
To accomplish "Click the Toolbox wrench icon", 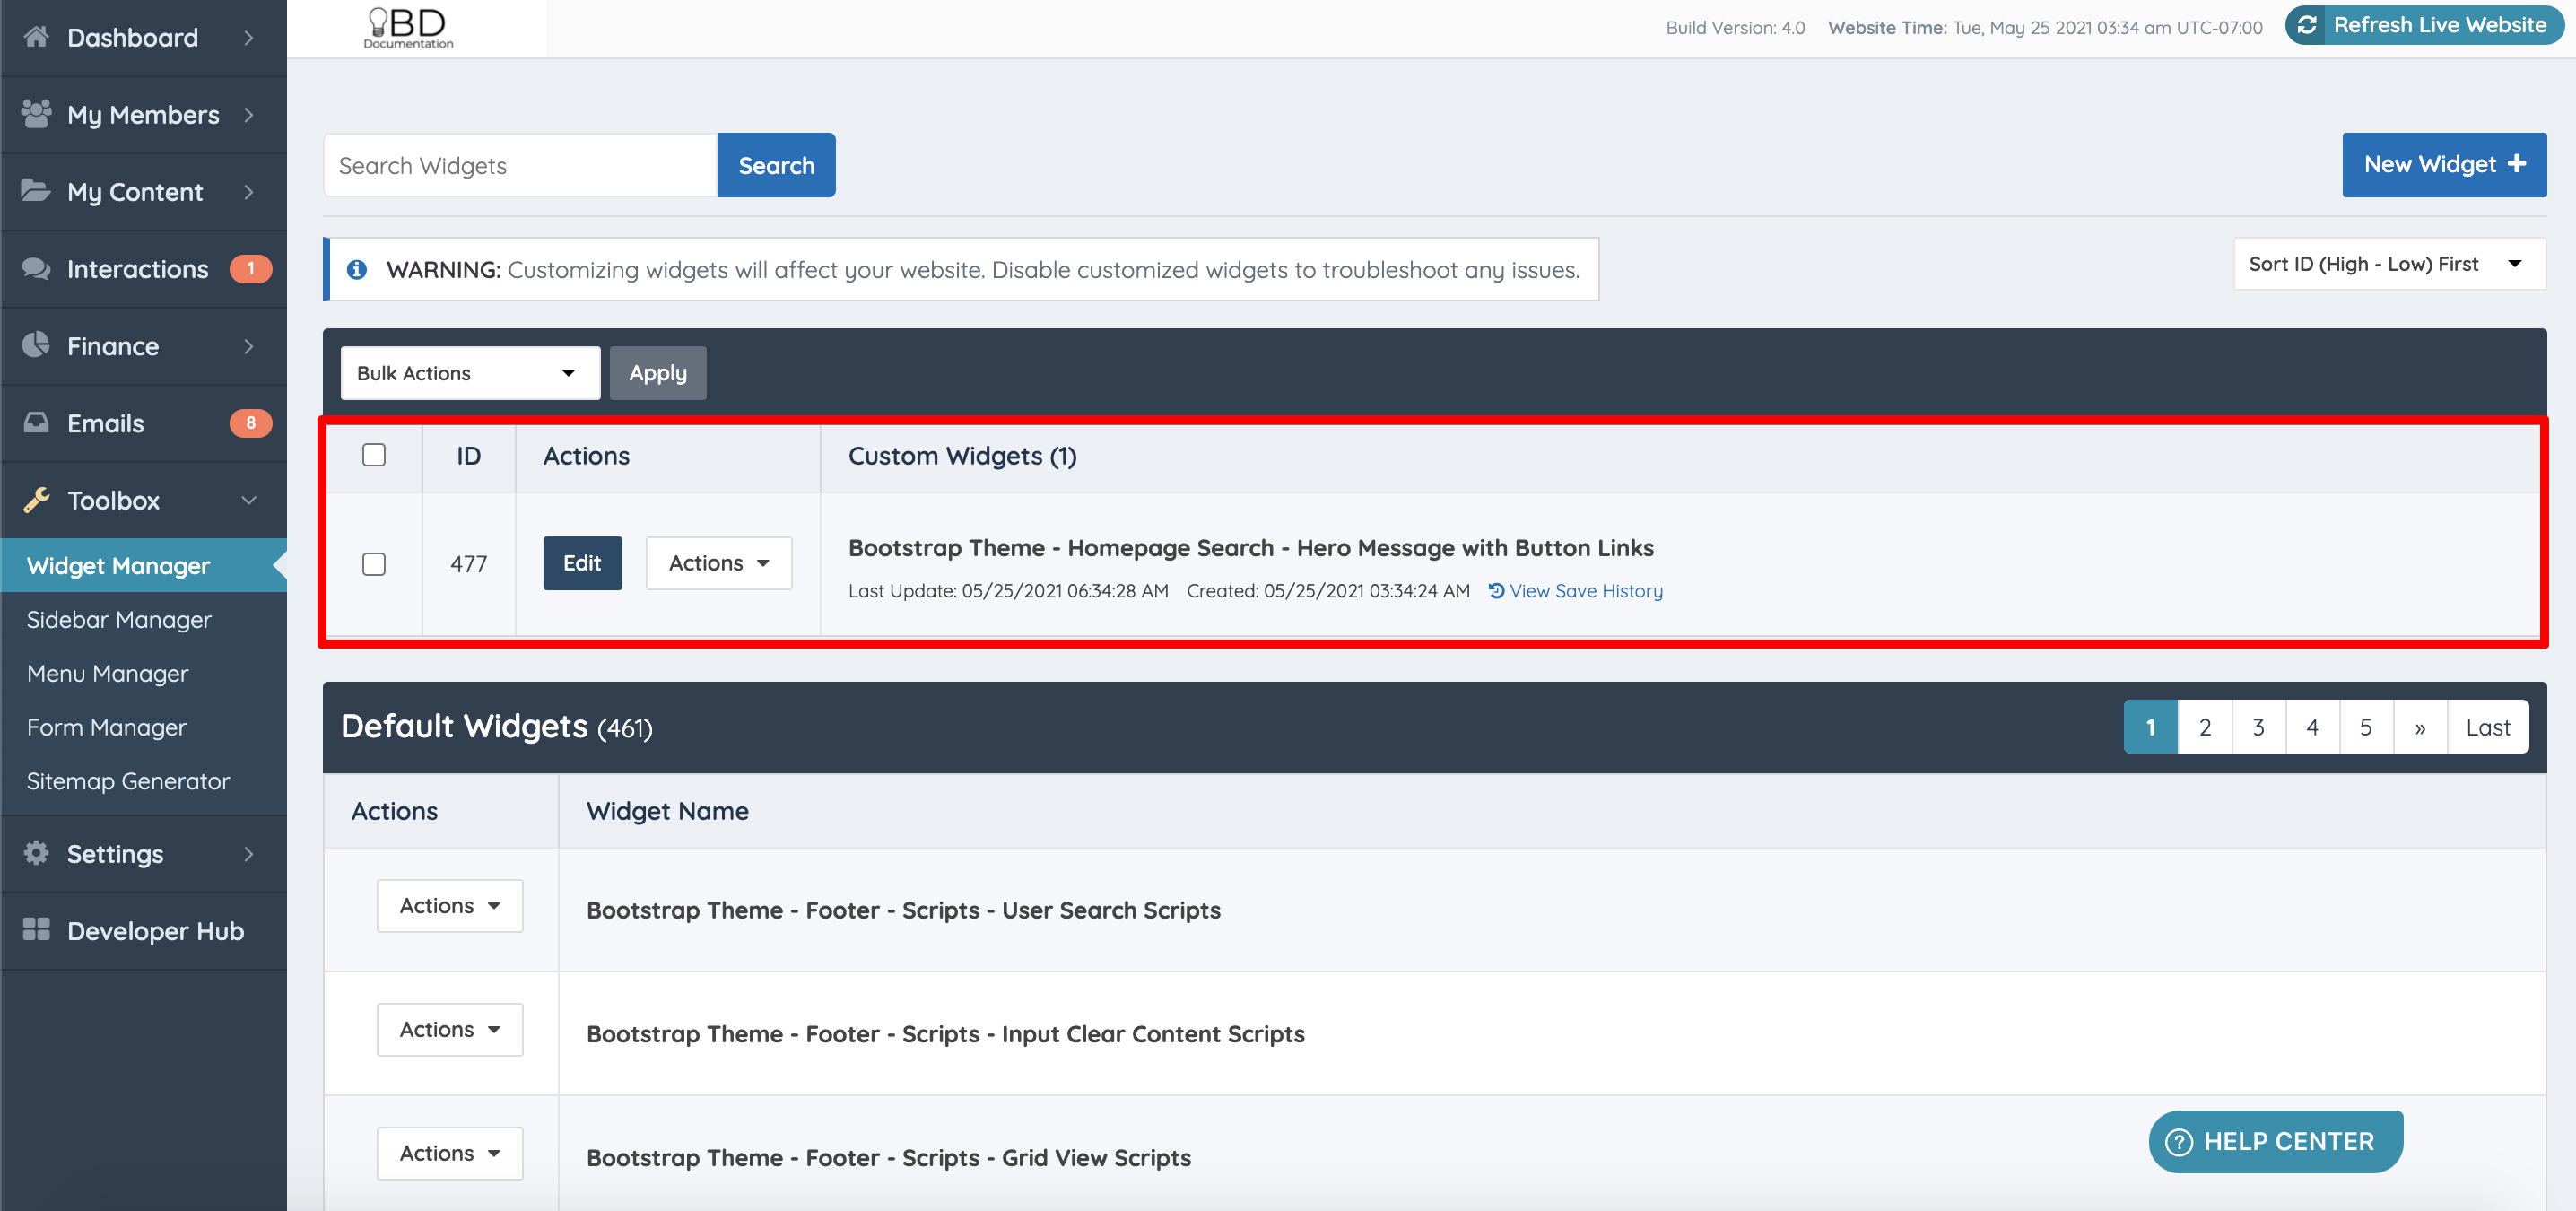I will coord(36,500).
